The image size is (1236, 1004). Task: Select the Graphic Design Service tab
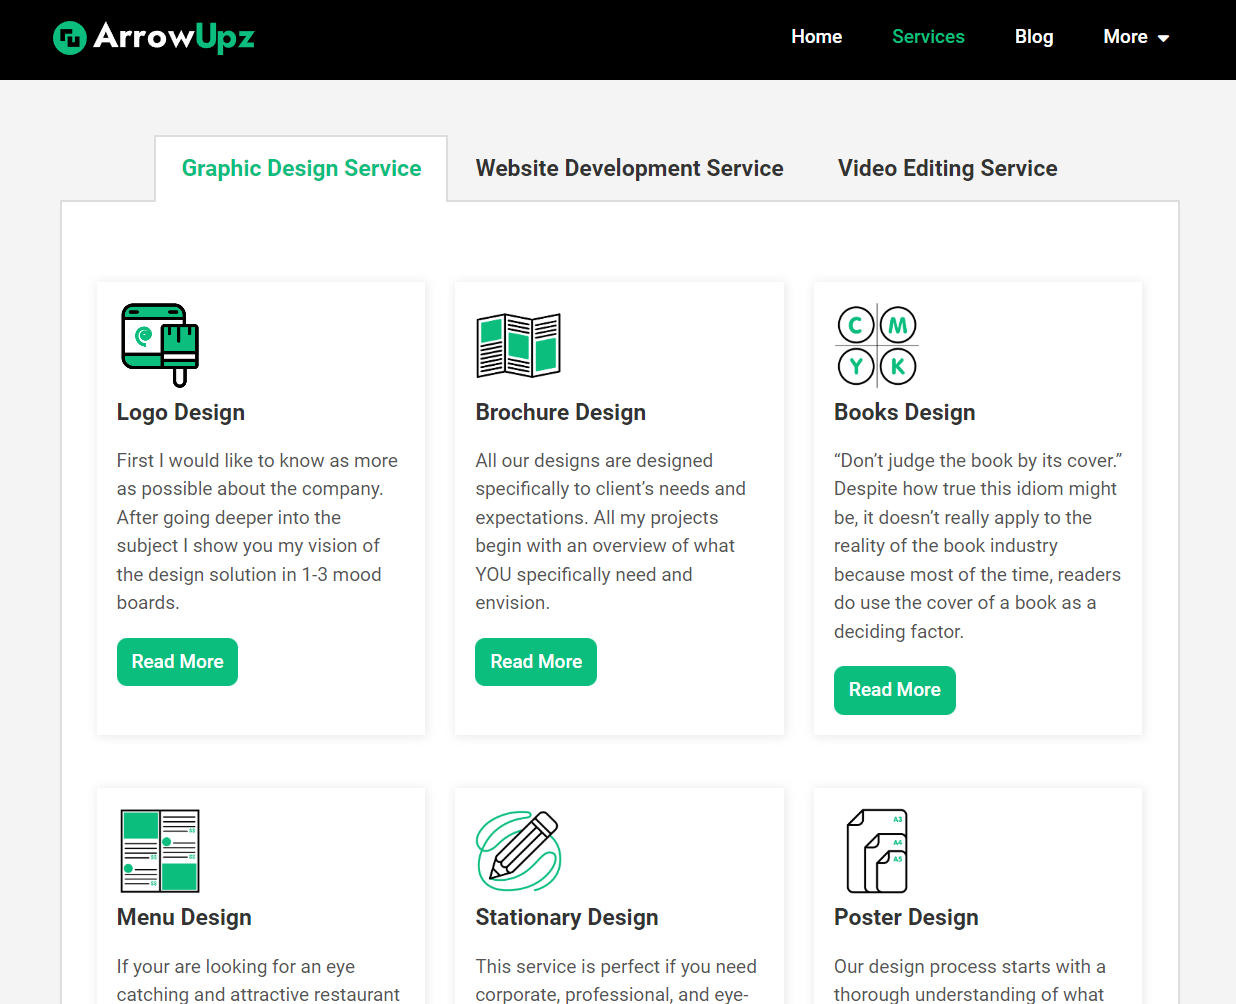point(301,168)
